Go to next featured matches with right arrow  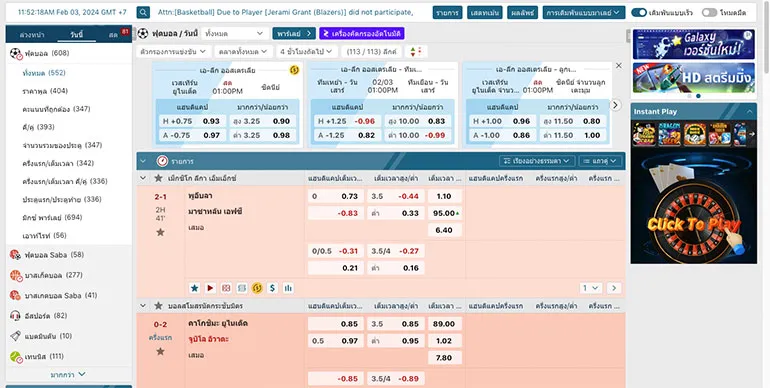pos(615,105)
